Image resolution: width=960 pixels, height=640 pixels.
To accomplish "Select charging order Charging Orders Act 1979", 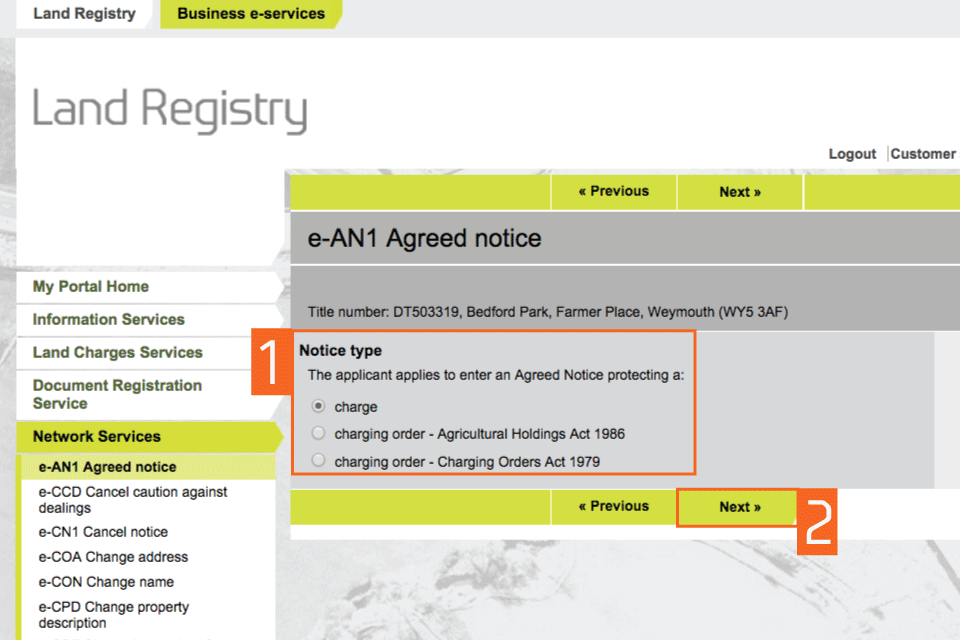I will pos(319,461).
